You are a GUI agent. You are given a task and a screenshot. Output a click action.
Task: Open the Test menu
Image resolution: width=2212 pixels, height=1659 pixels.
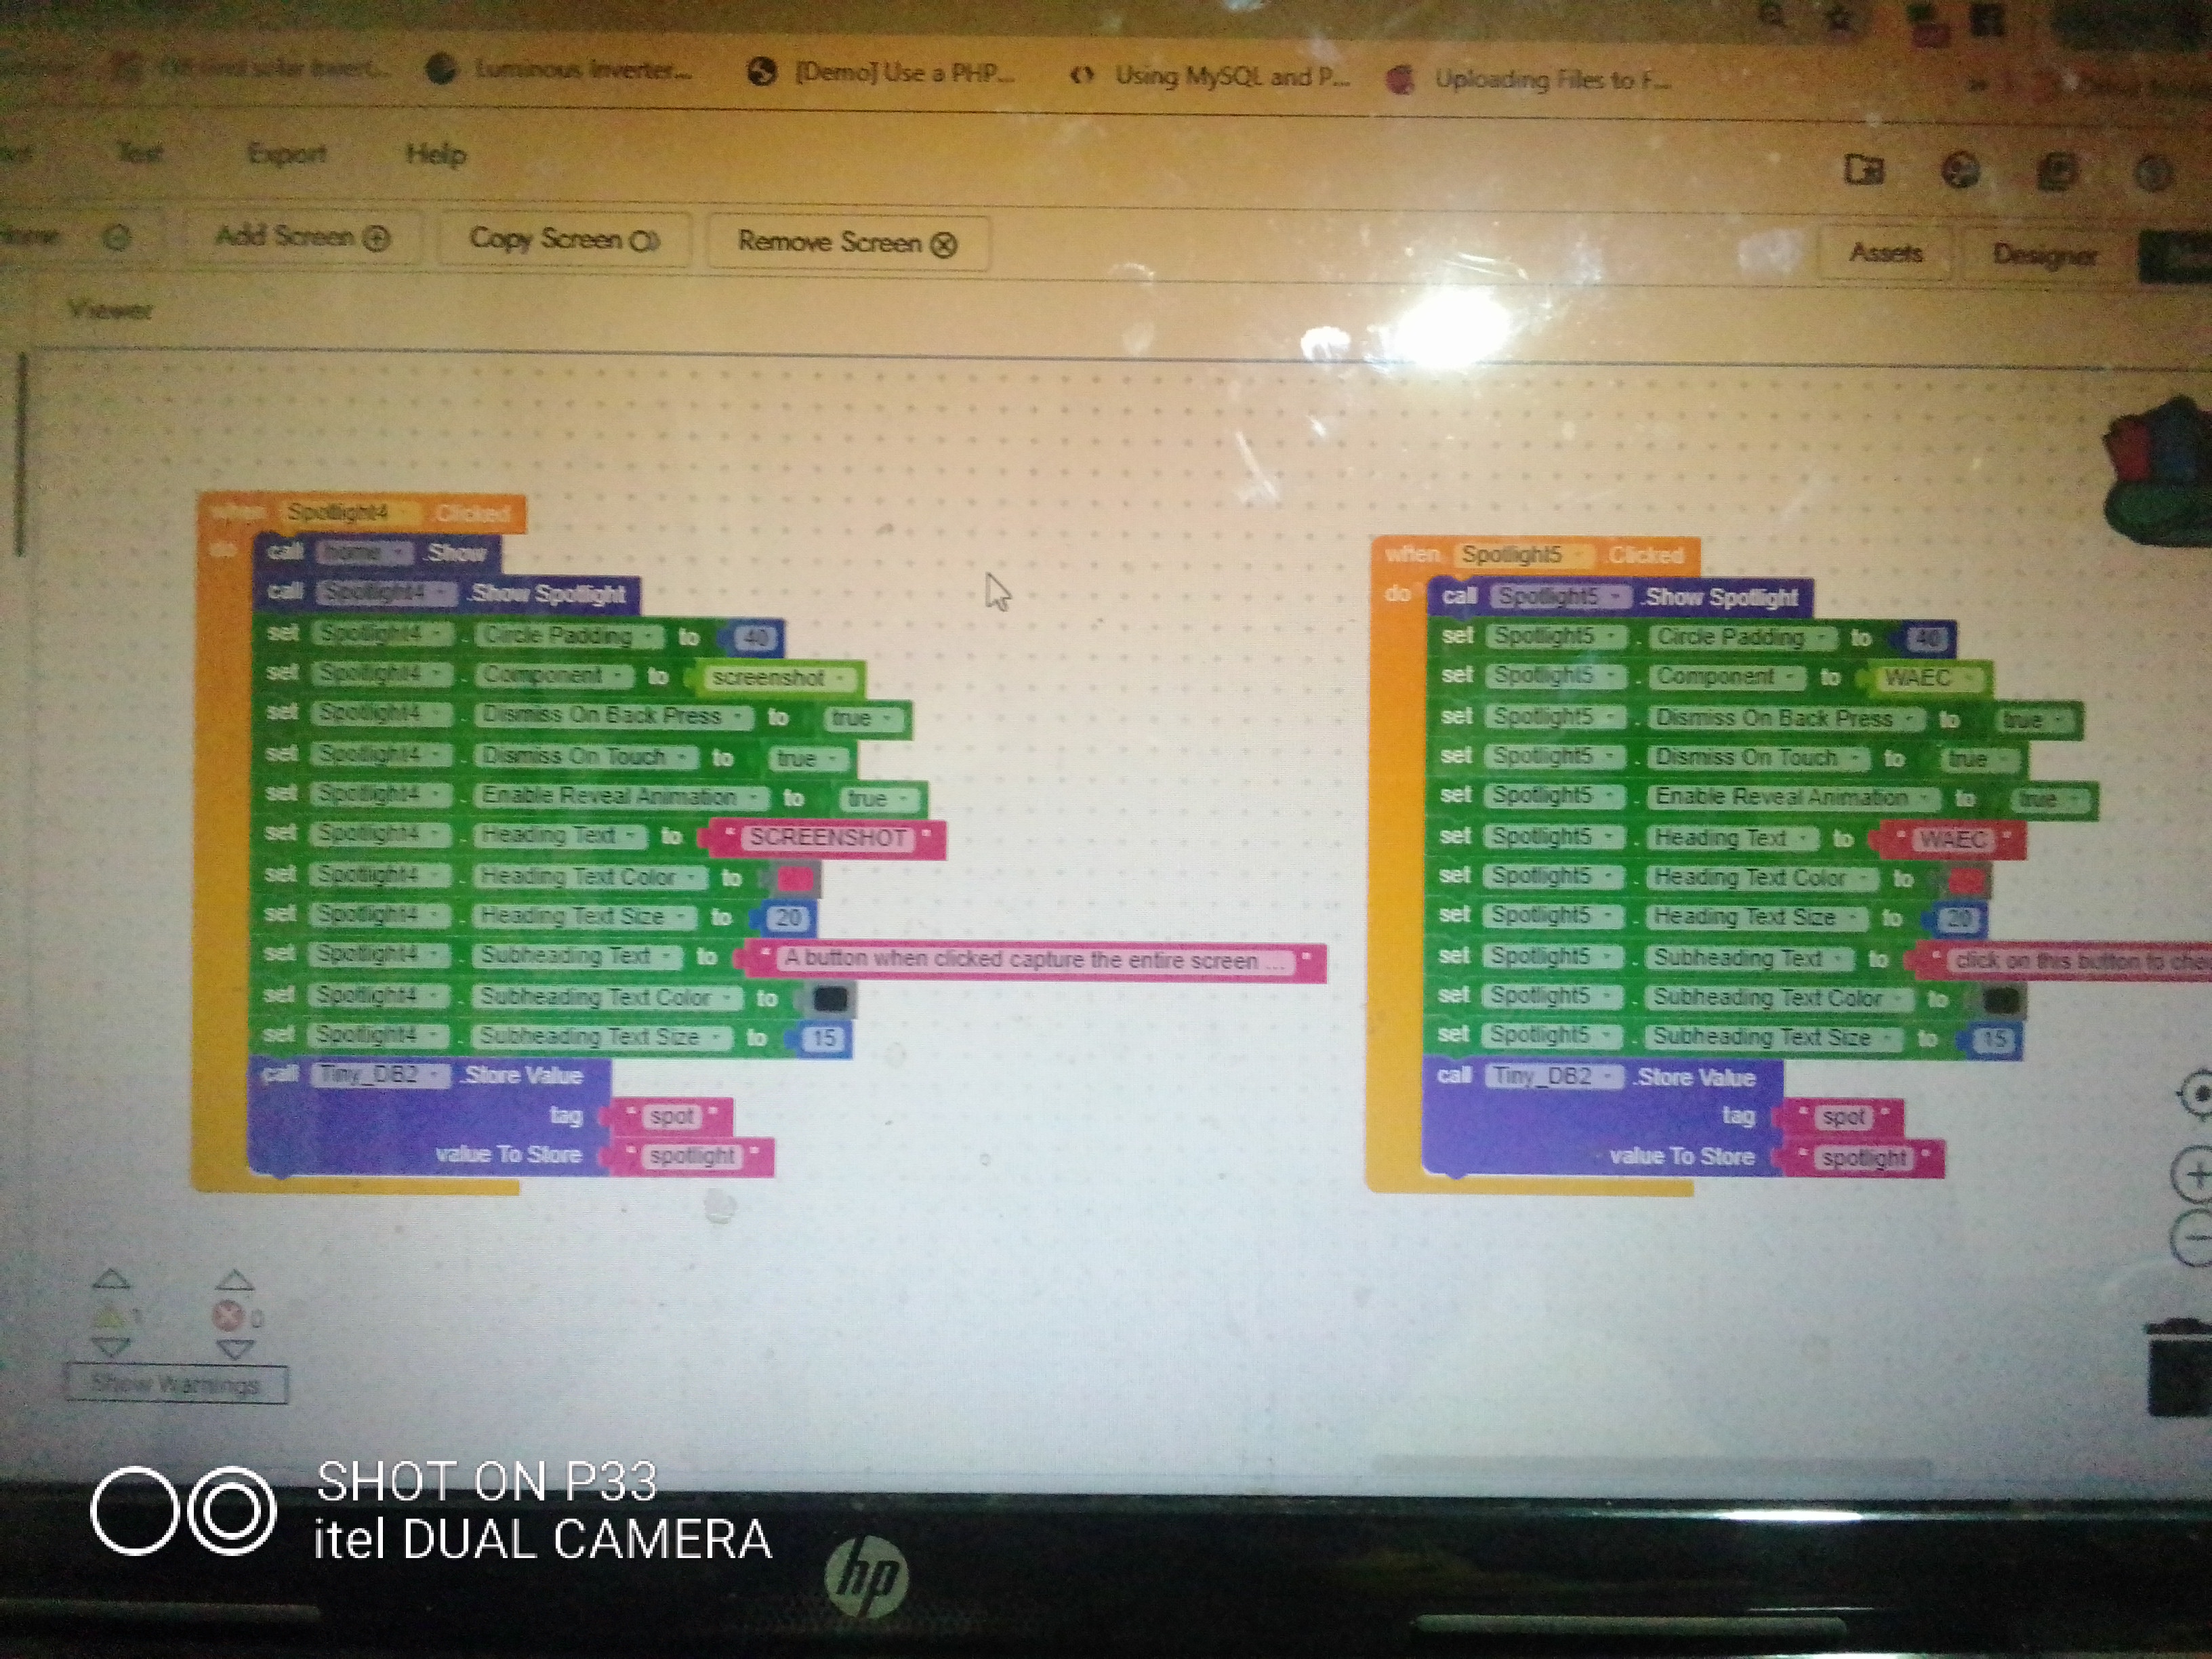140,152
